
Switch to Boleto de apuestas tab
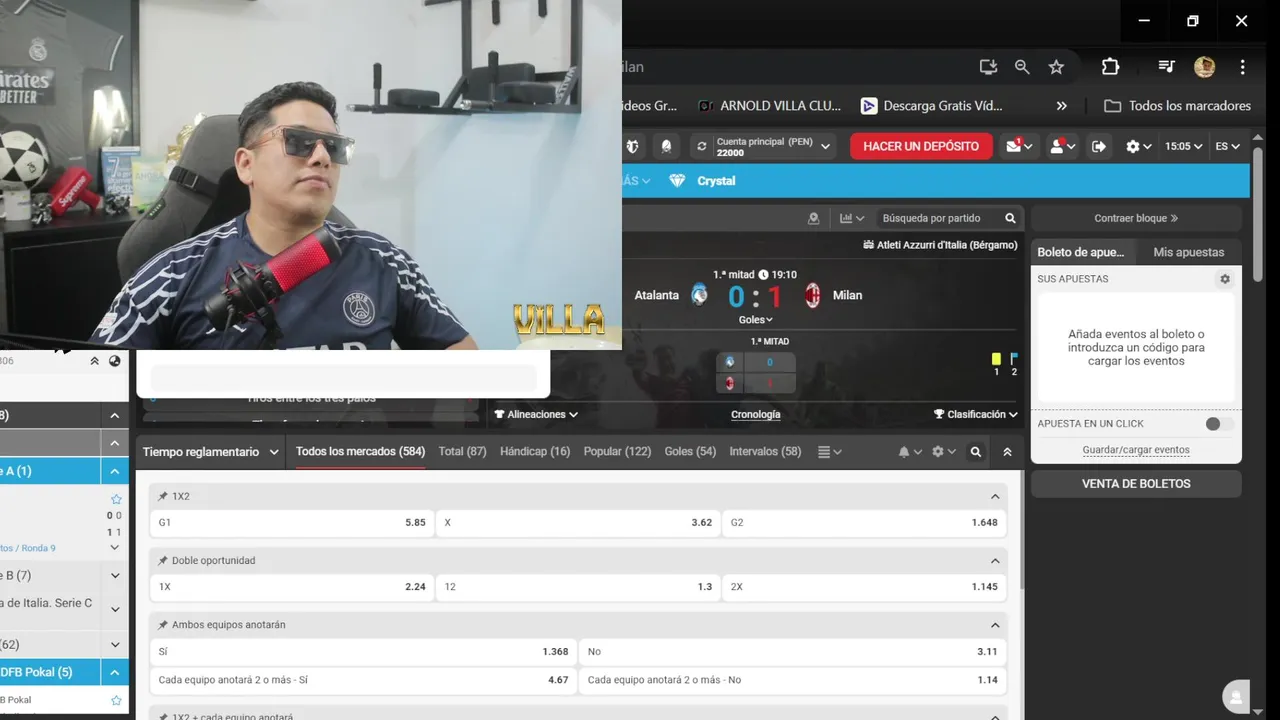click(1080, 252)
